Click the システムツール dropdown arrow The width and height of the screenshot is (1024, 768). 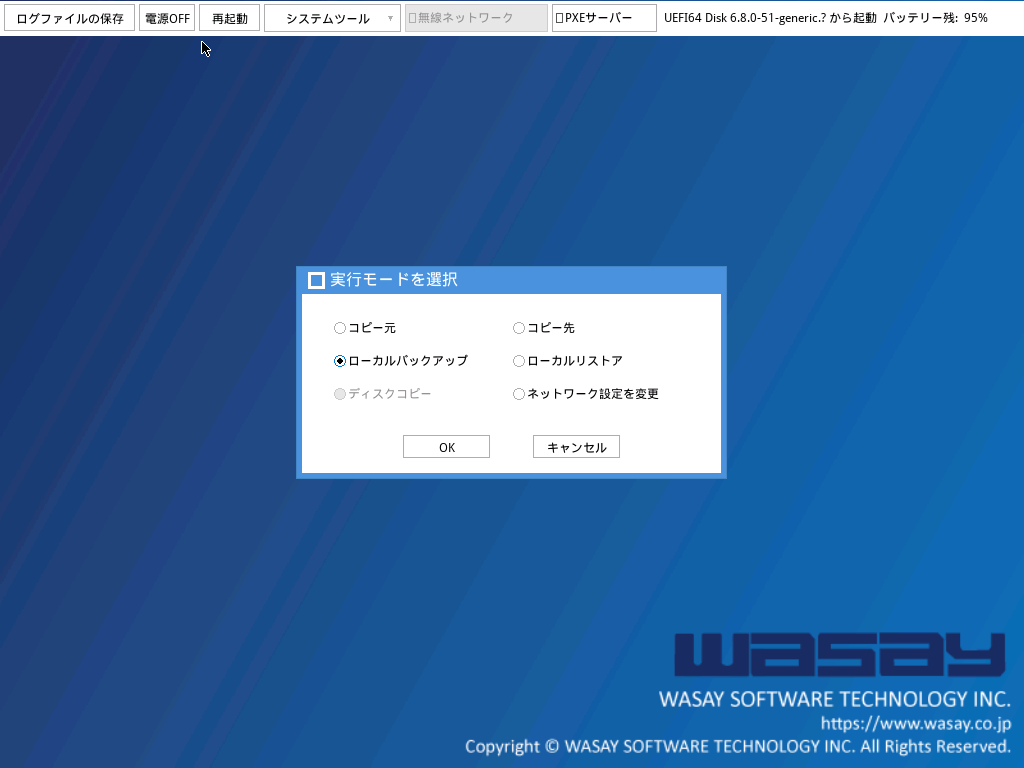[390, 18]
